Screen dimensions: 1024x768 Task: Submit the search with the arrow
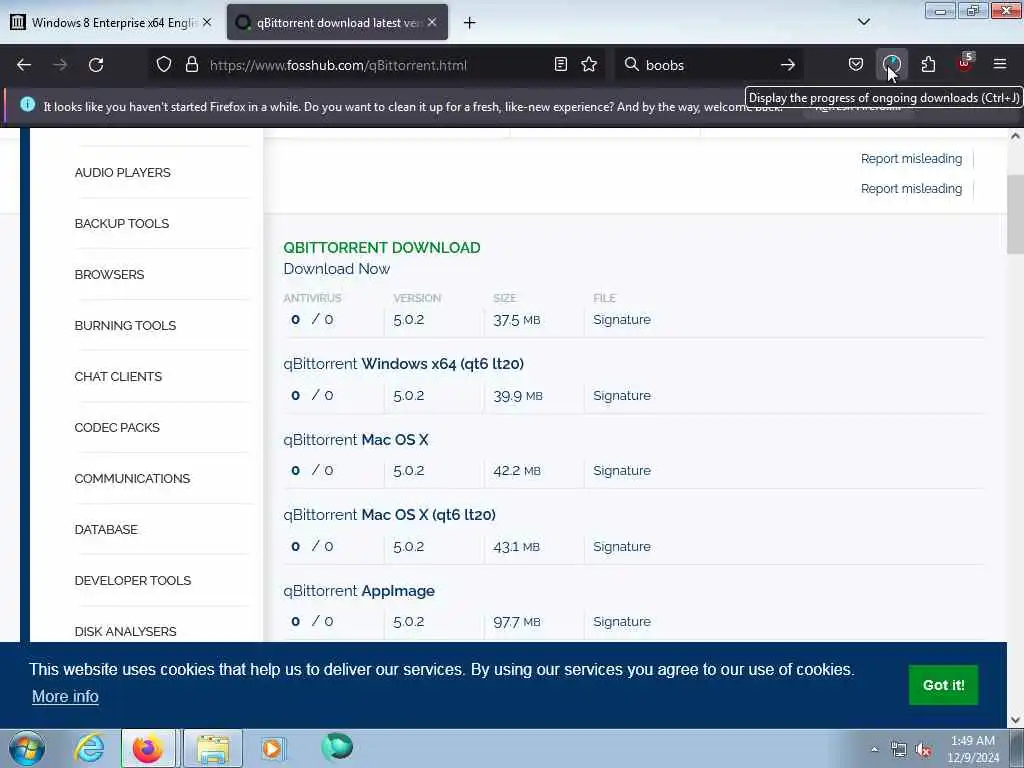click(788, 65)
